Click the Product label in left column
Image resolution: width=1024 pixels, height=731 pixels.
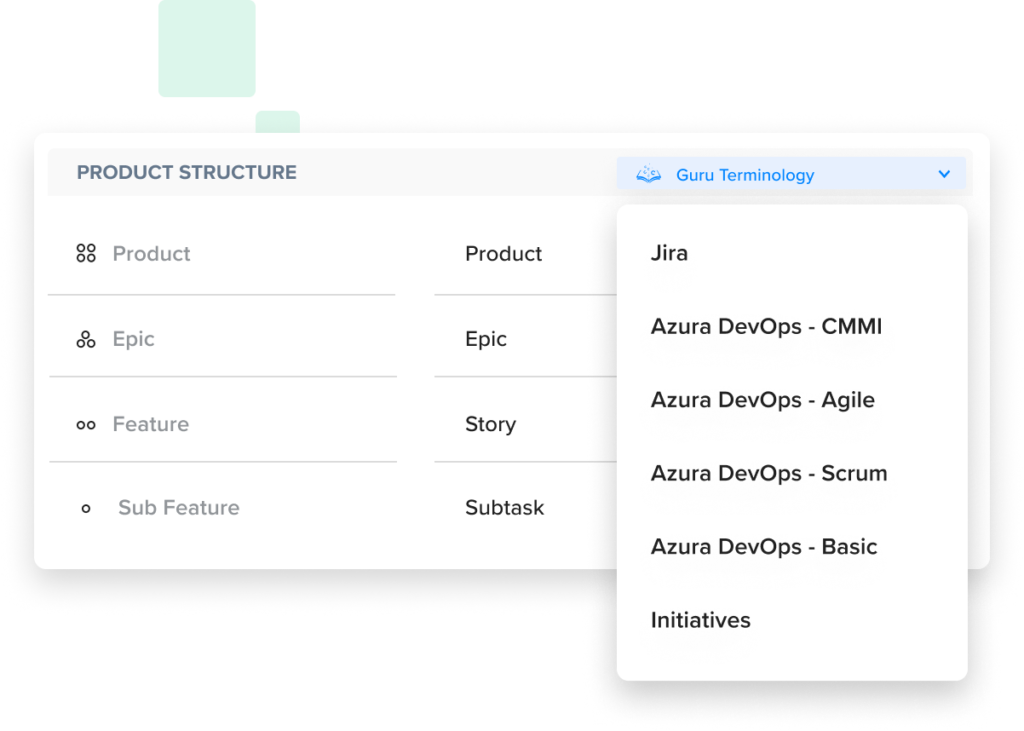pos(151,254)
